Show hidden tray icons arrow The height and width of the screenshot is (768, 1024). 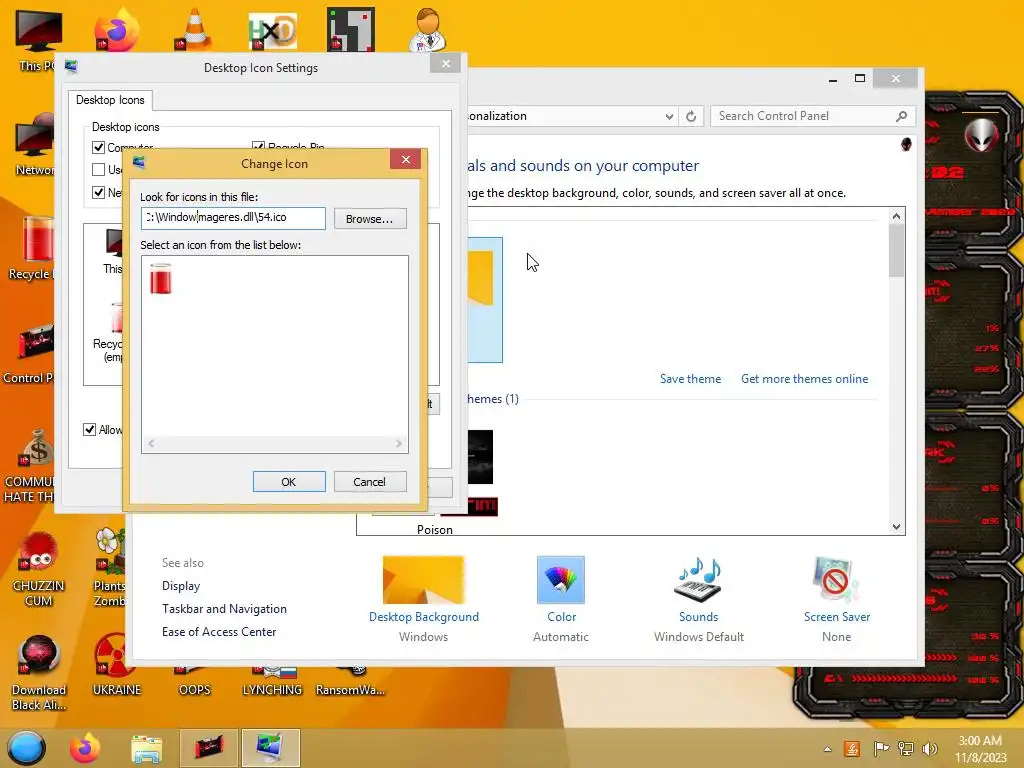827,749
